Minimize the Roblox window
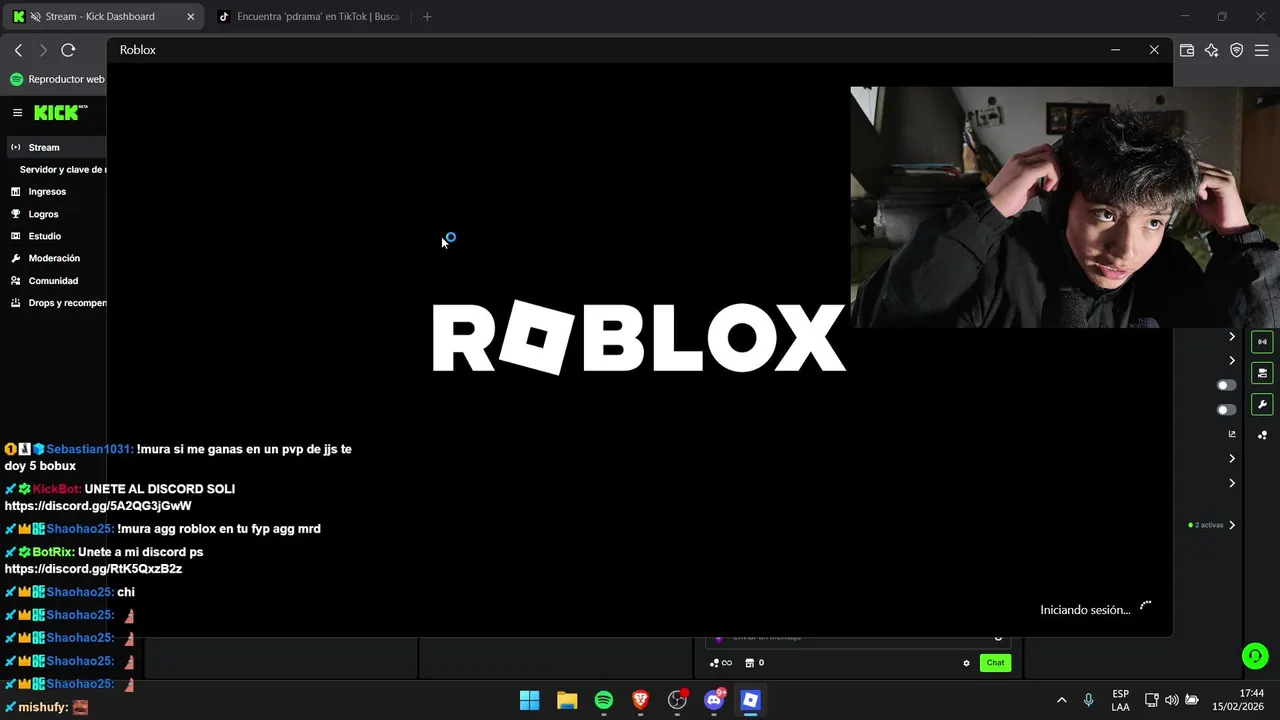1280x720 pixels. click(x=1115, y=50)
